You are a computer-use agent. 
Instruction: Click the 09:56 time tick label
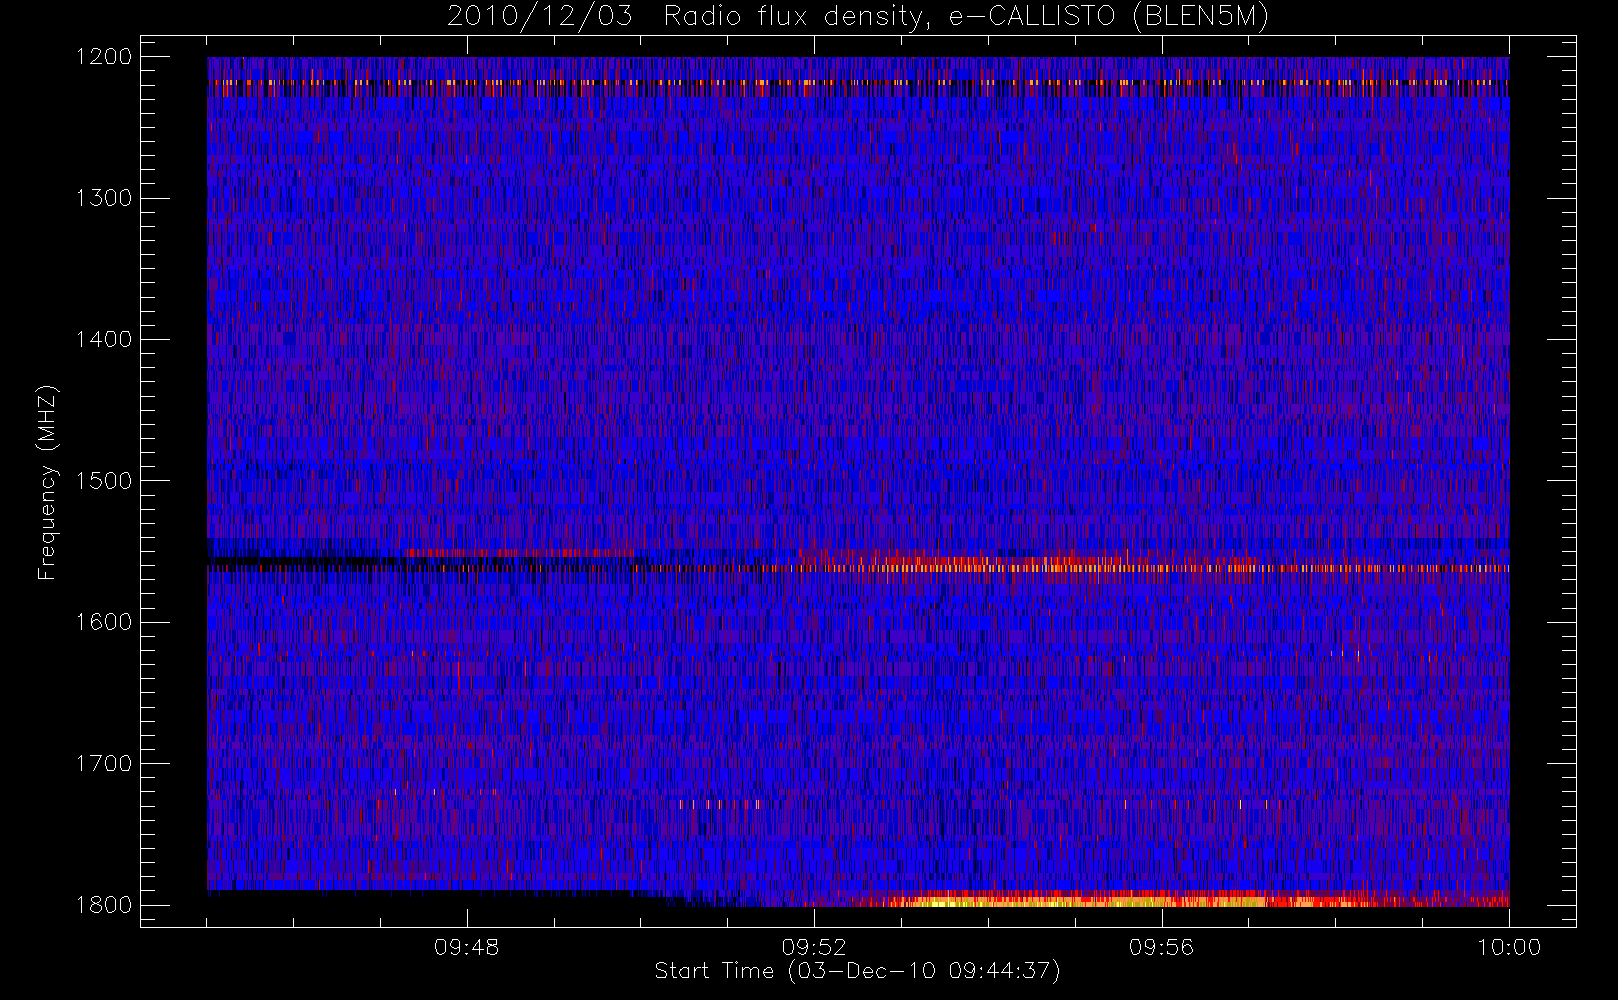coord(1161,947)
